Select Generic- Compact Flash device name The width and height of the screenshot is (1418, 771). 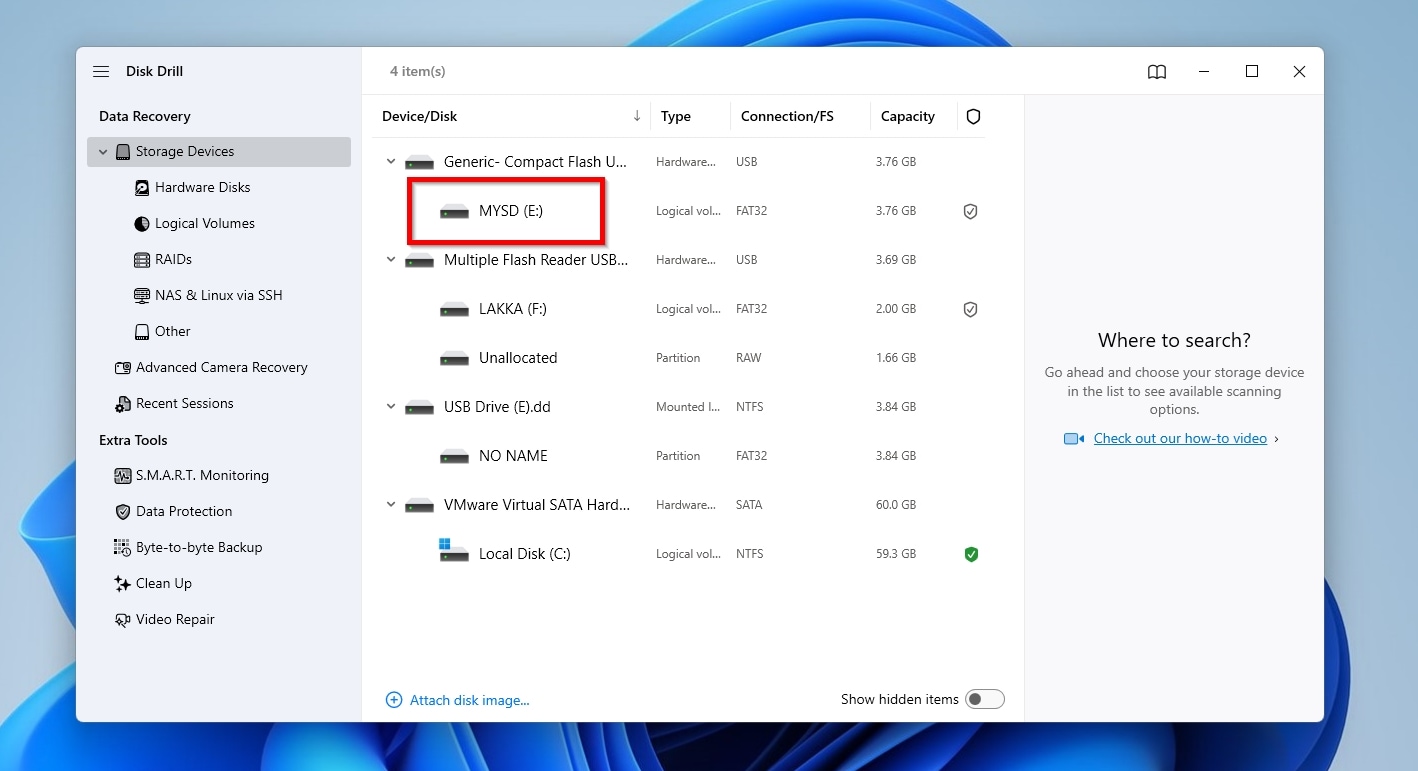coord(536,162)
